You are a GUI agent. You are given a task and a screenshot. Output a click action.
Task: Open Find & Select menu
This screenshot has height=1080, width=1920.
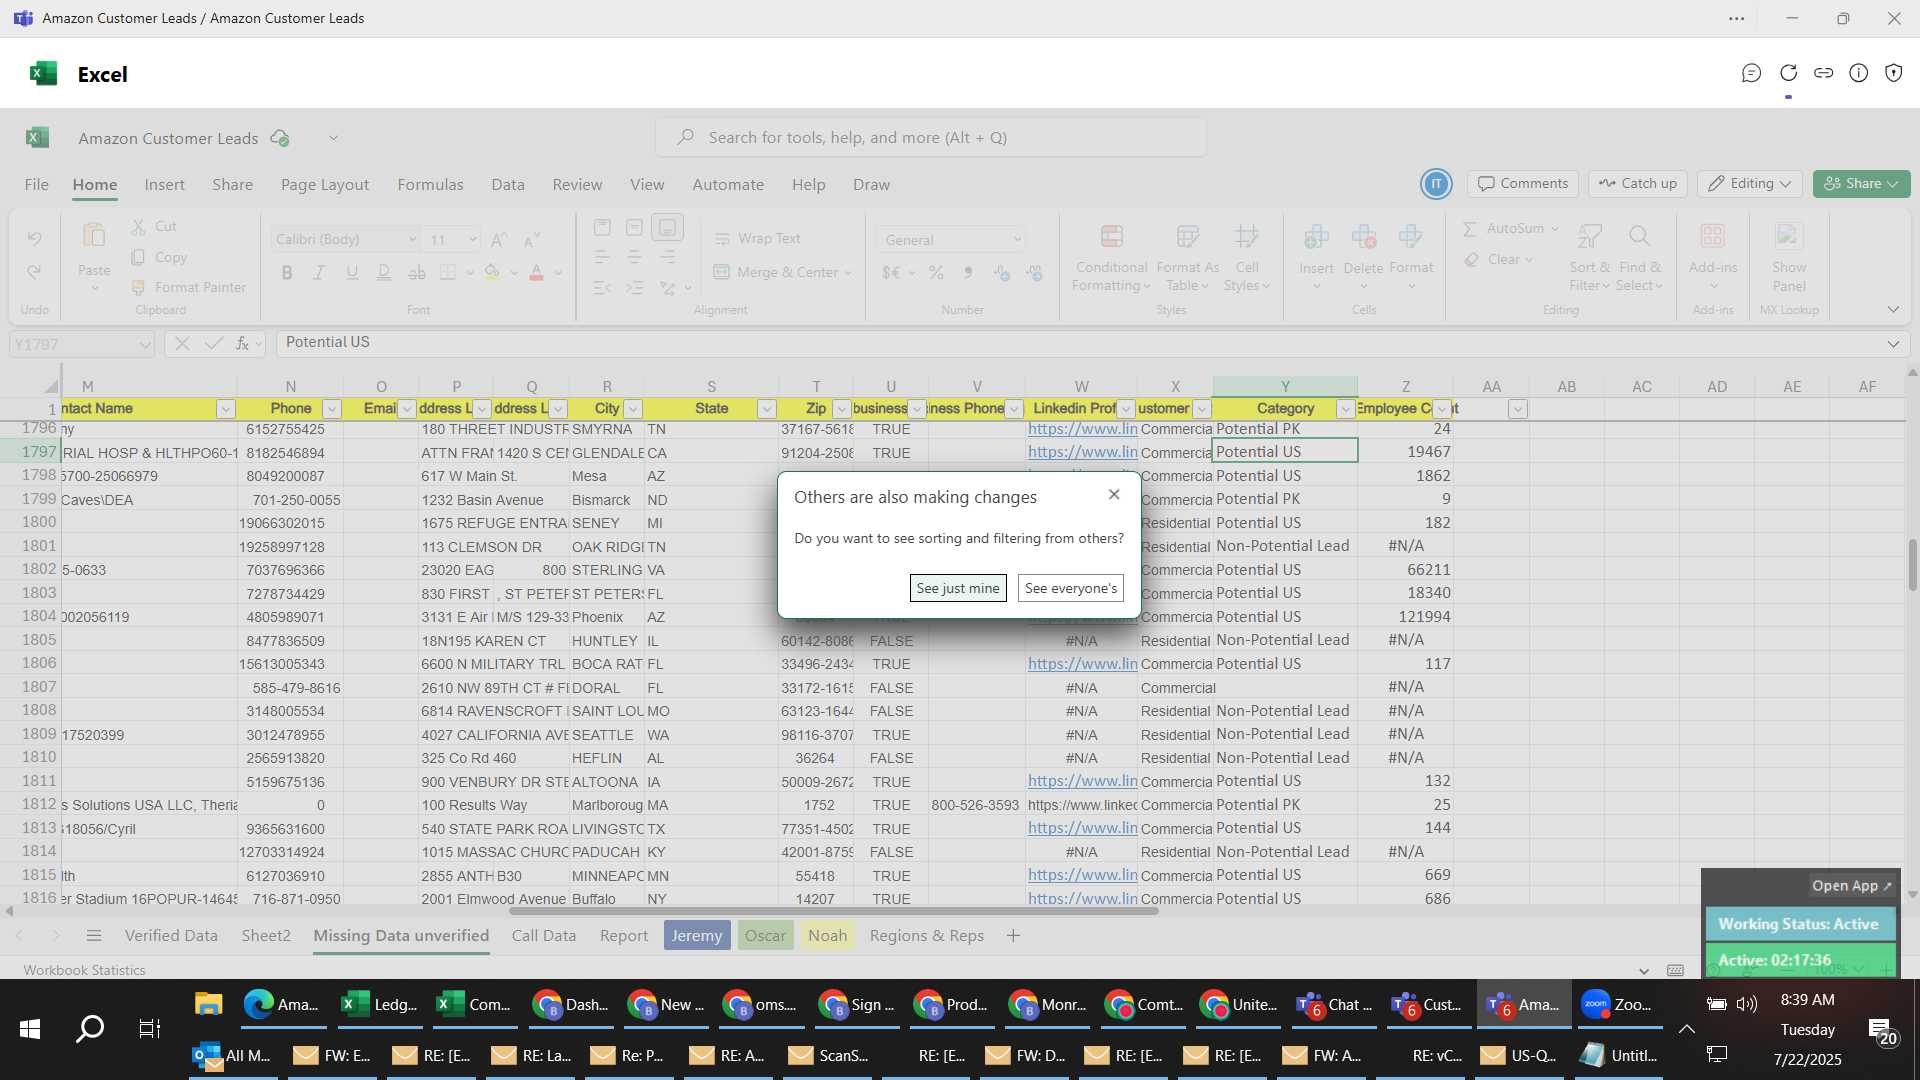click(1639, 257)
